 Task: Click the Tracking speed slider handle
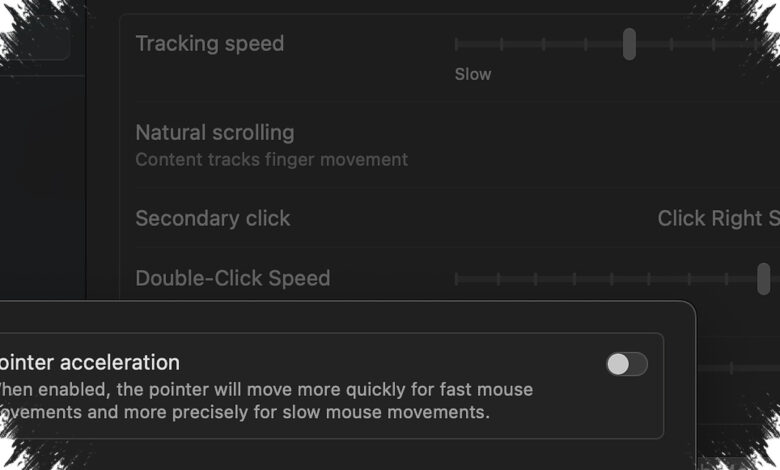tap(629, 44)
